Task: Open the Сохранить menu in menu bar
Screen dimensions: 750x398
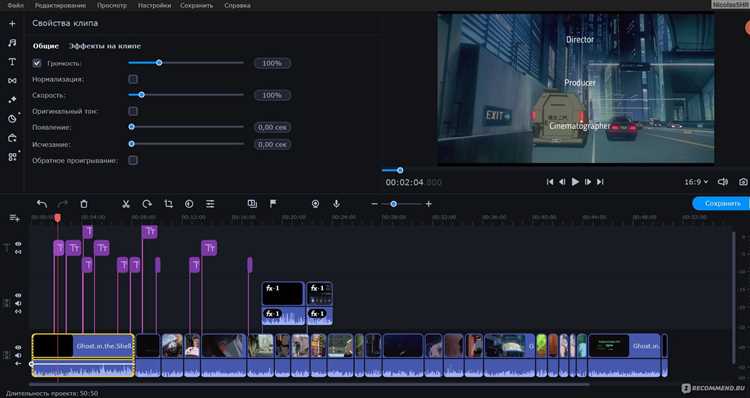Action: tap(197, 5)
